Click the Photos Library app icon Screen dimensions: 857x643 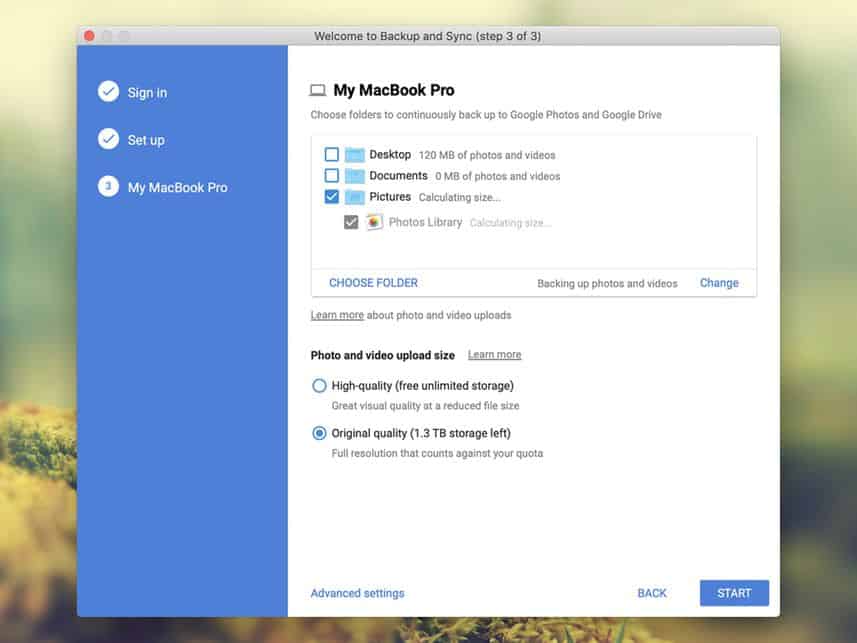coord(374,222)
